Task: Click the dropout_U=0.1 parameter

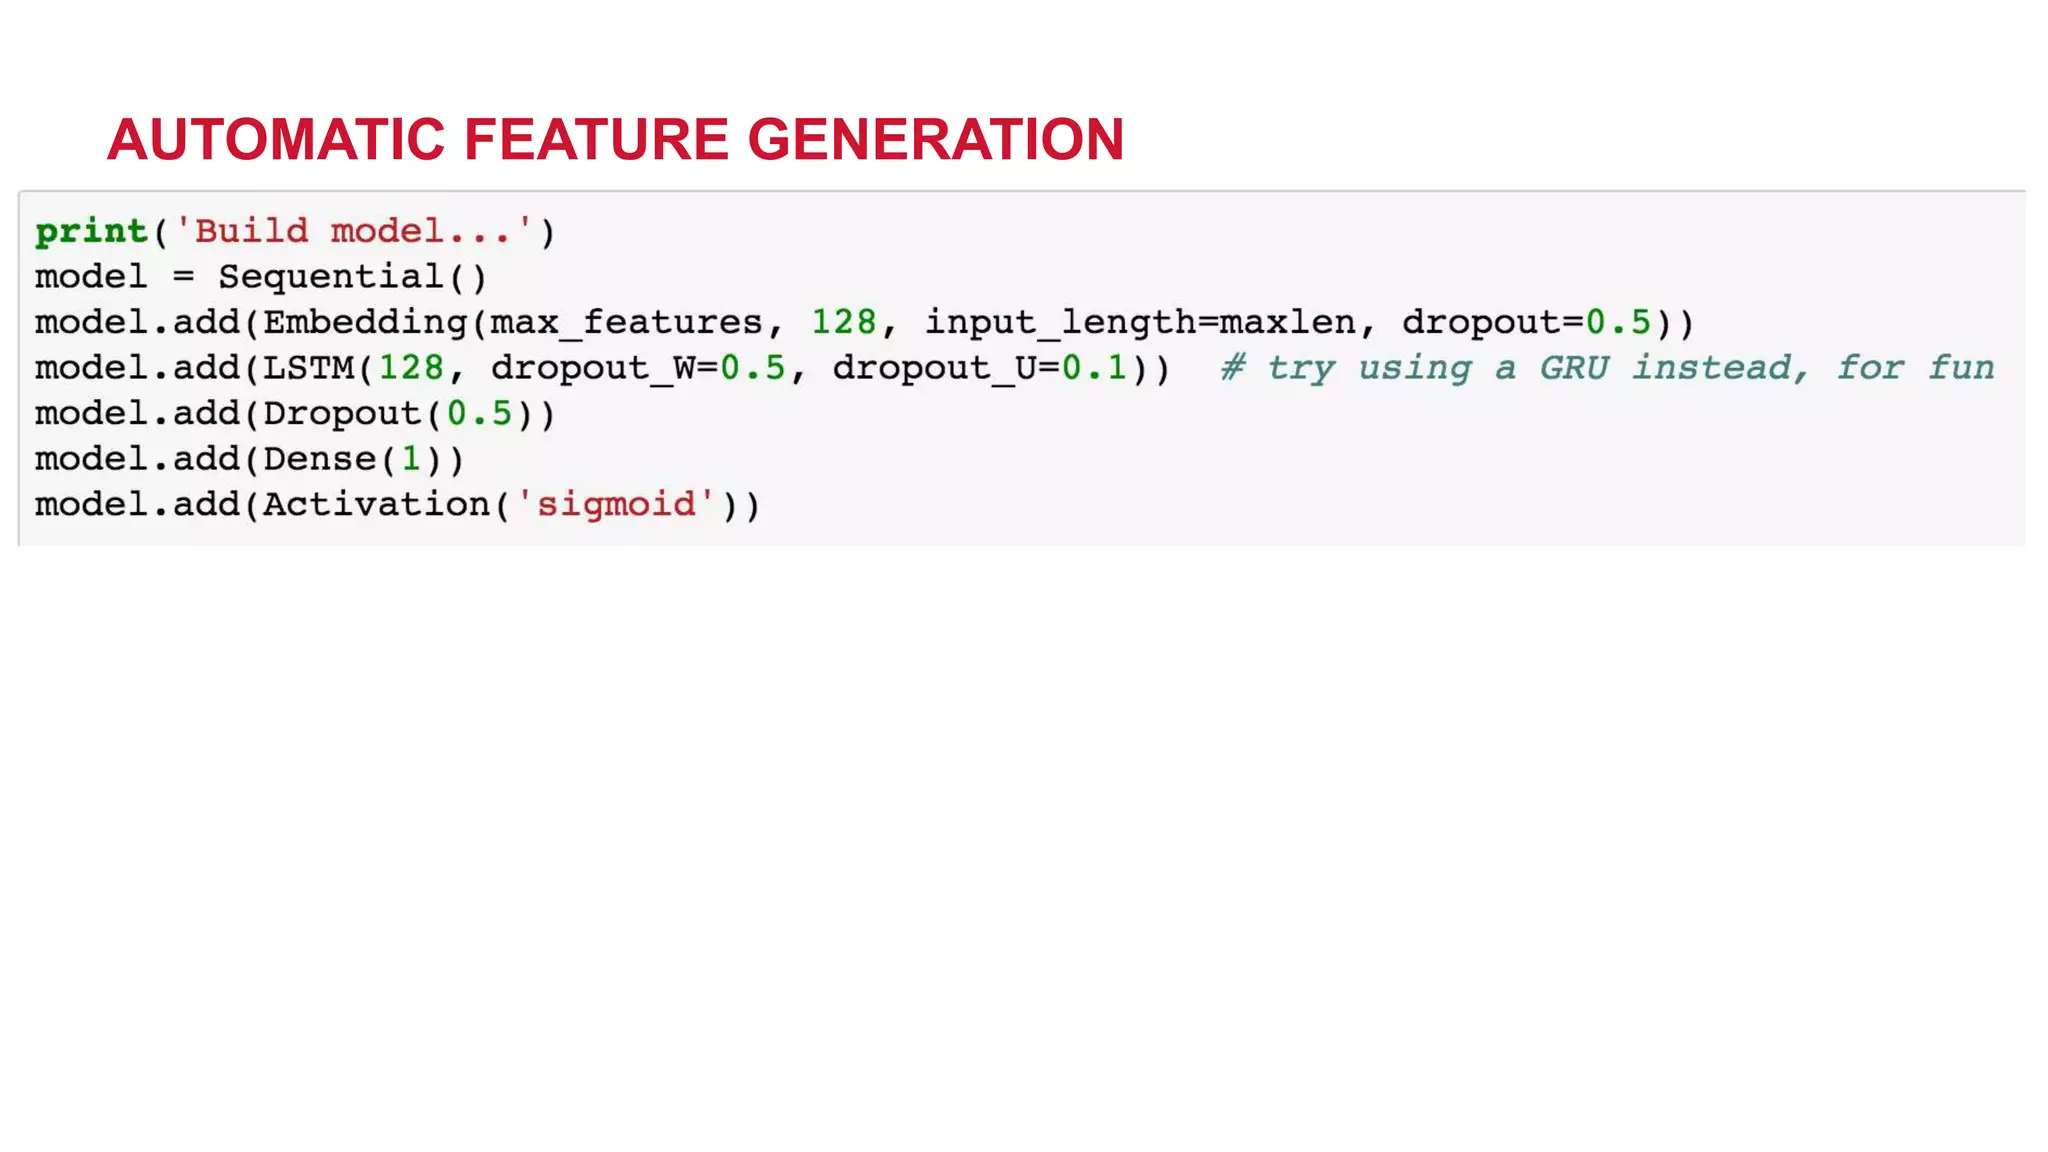Action: (x=980, y=368)
